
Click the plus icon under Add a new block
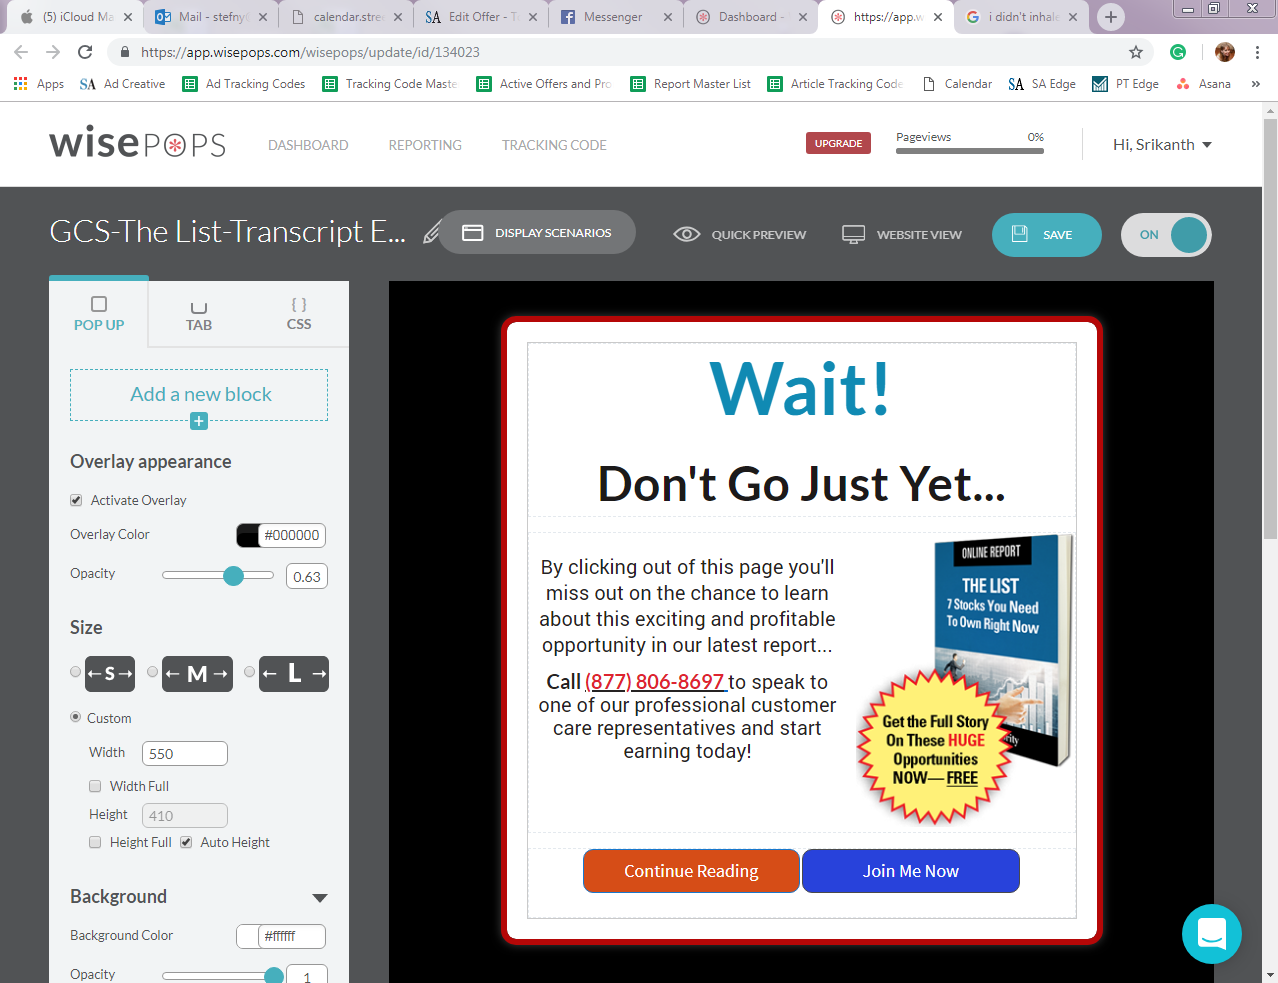tap(199, 421)
